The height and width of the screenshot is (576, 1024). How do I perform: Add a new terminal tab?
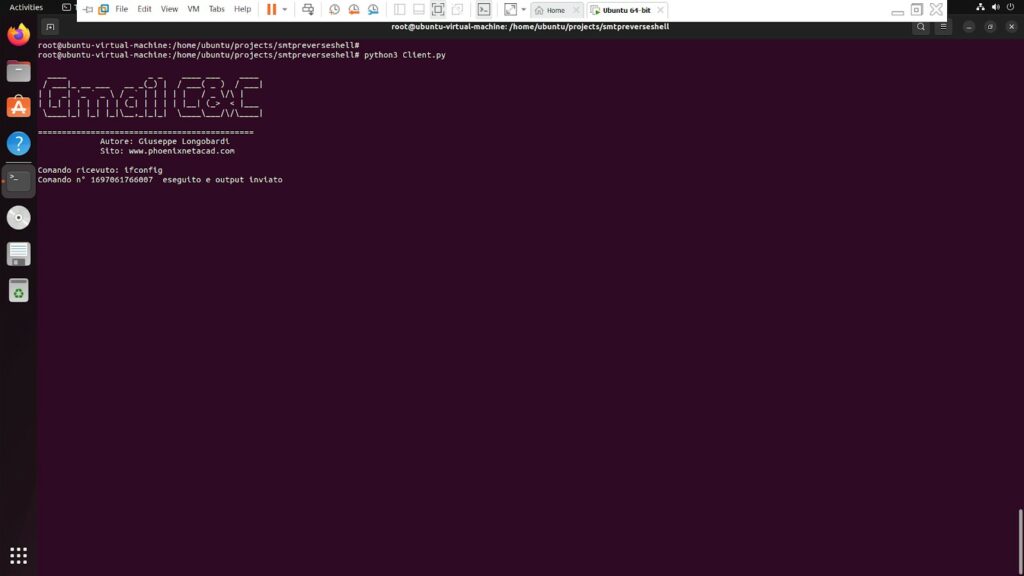pyautogui.click(x=50, y=27)
